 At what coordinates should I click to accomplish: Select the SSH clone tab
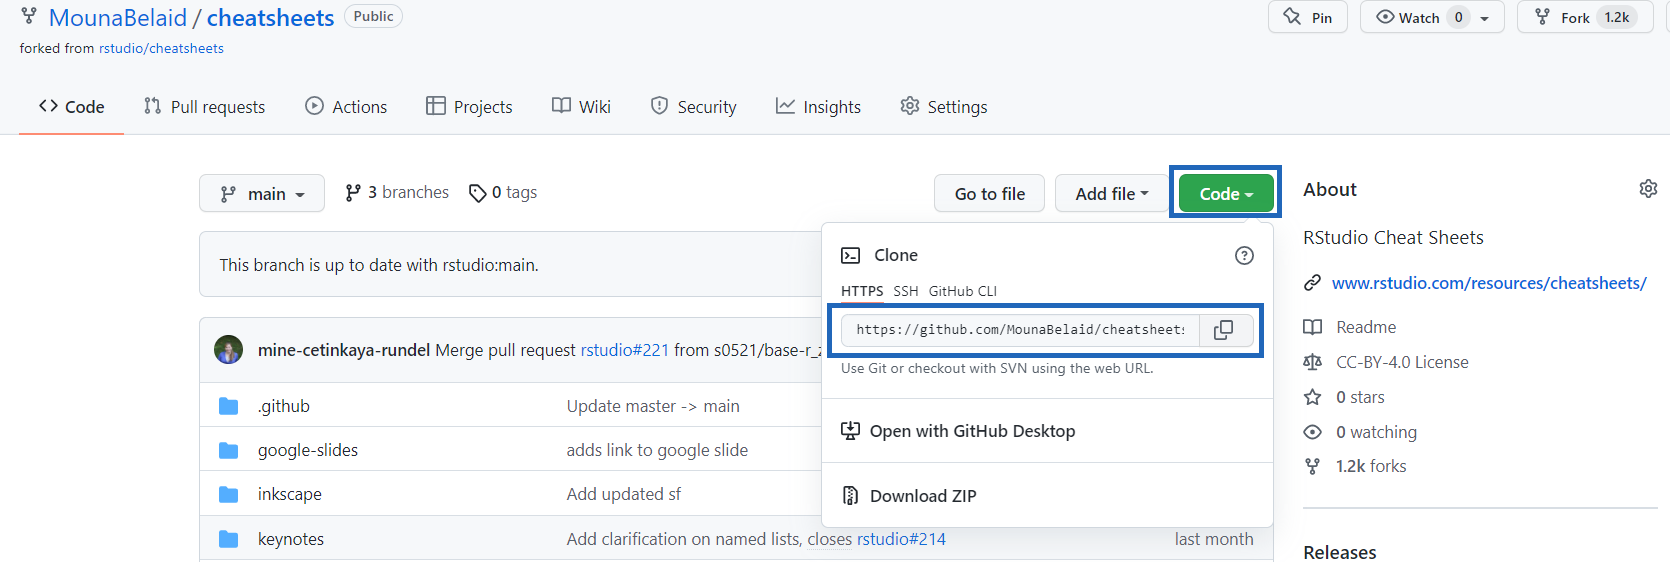[906, 291]
